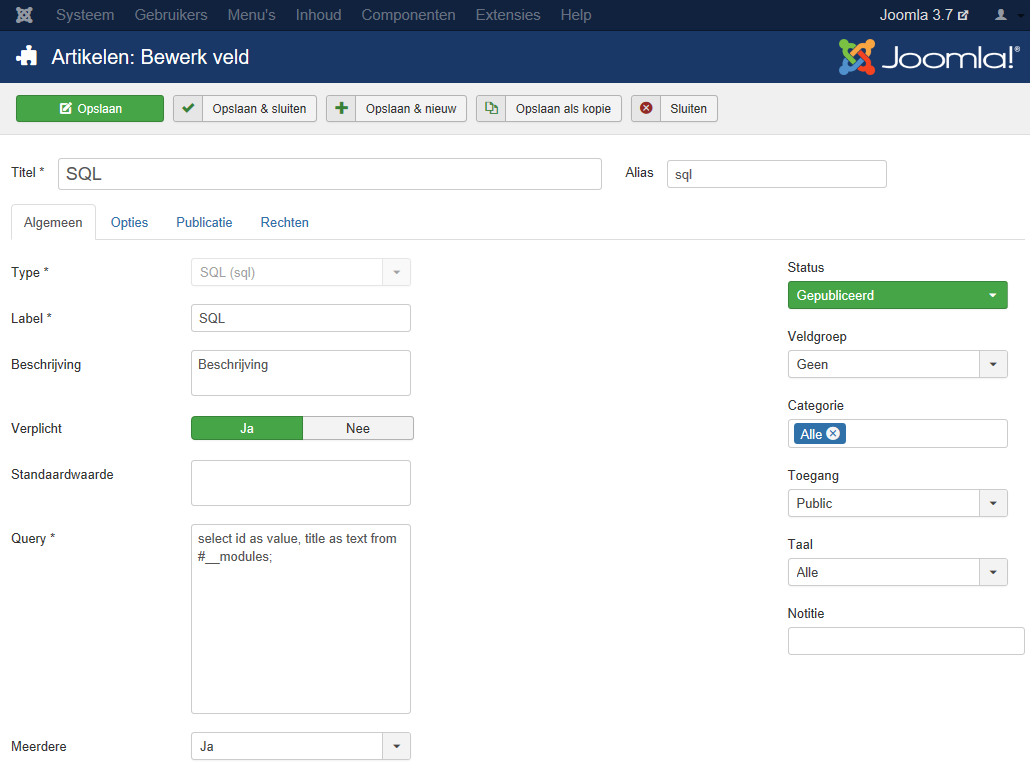Image resolution: width=1030 pixels, height=777 pixels.
Task: Set Verplicht to Ja
Action: pyautogui.click(x=247, y=428)
